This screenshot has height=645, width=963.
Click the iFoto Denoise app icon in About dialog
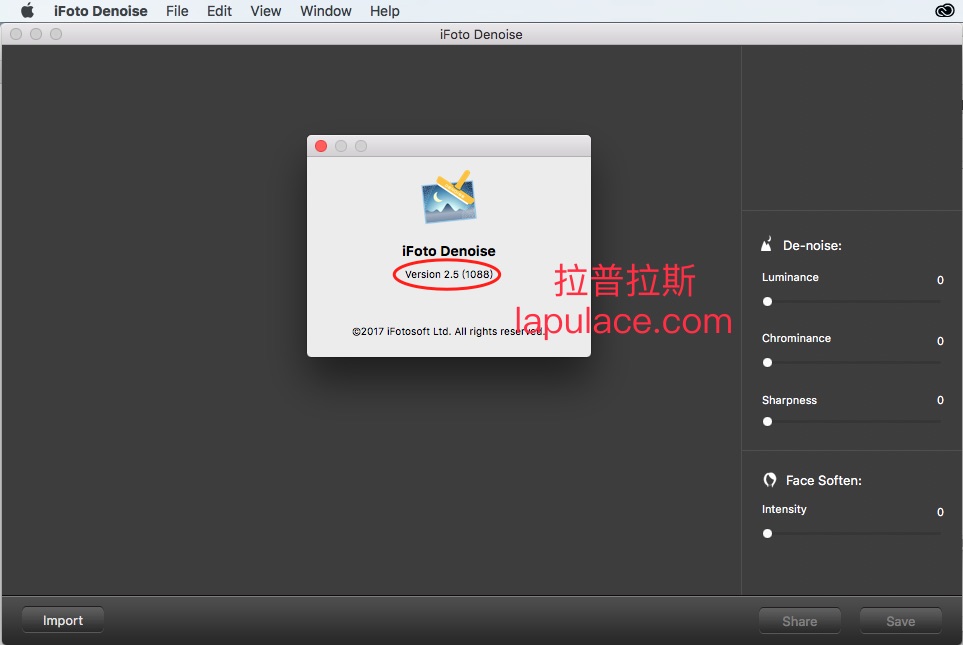coord(449,198)
